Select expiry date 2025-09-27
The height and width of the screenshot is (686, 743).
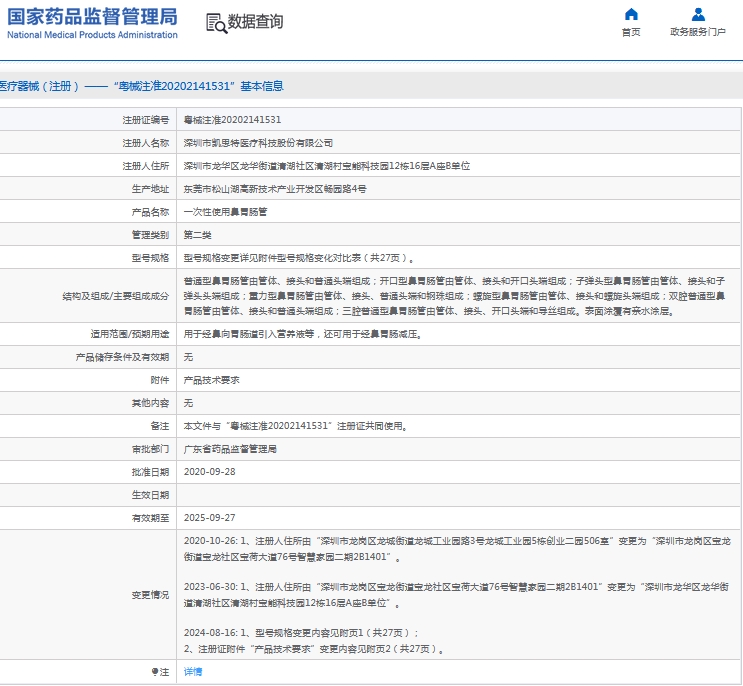point(209,518)
